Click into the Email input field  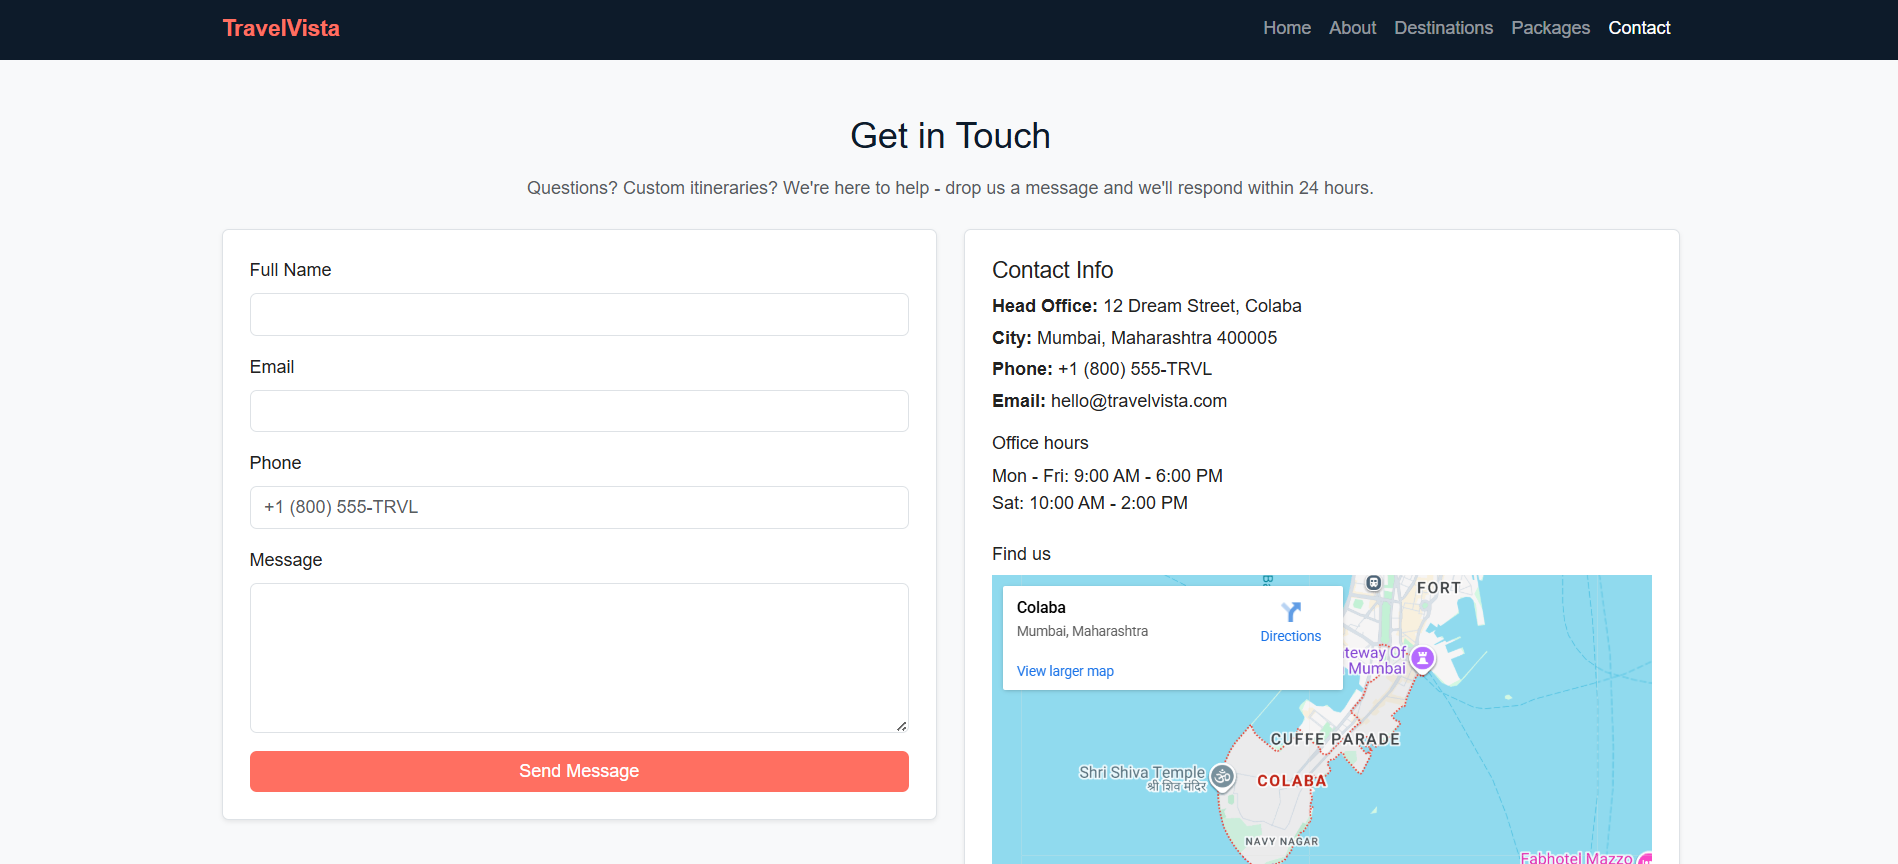tap(579, 411)
